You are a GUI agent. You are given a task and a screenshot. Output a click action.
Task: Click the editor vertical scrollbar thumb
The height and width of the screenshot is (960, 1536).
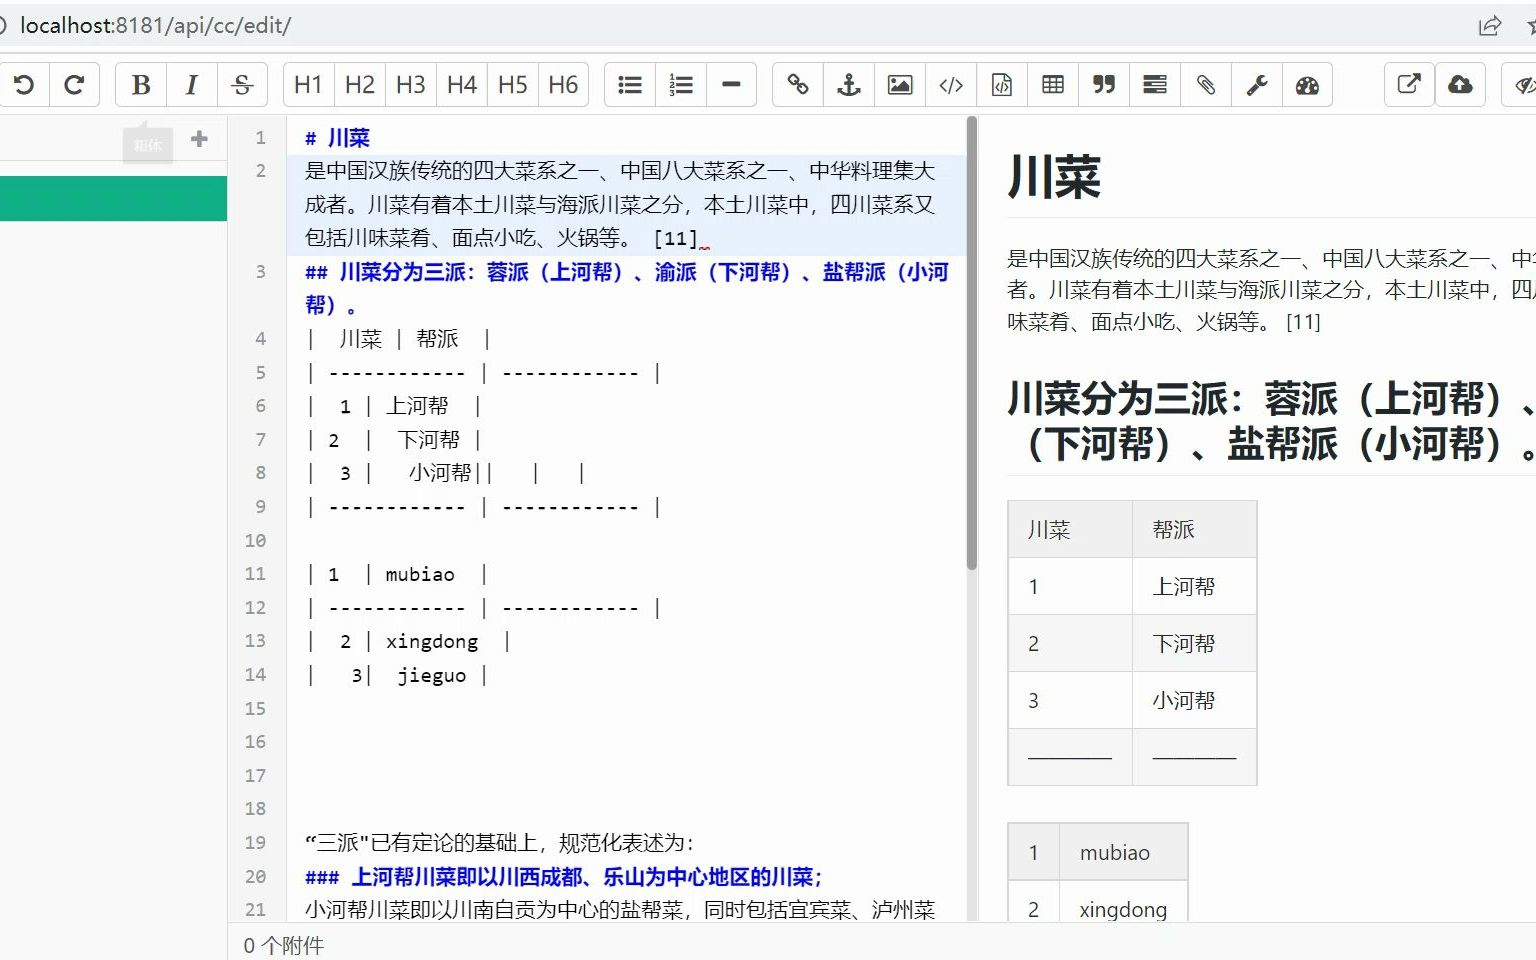971,344
